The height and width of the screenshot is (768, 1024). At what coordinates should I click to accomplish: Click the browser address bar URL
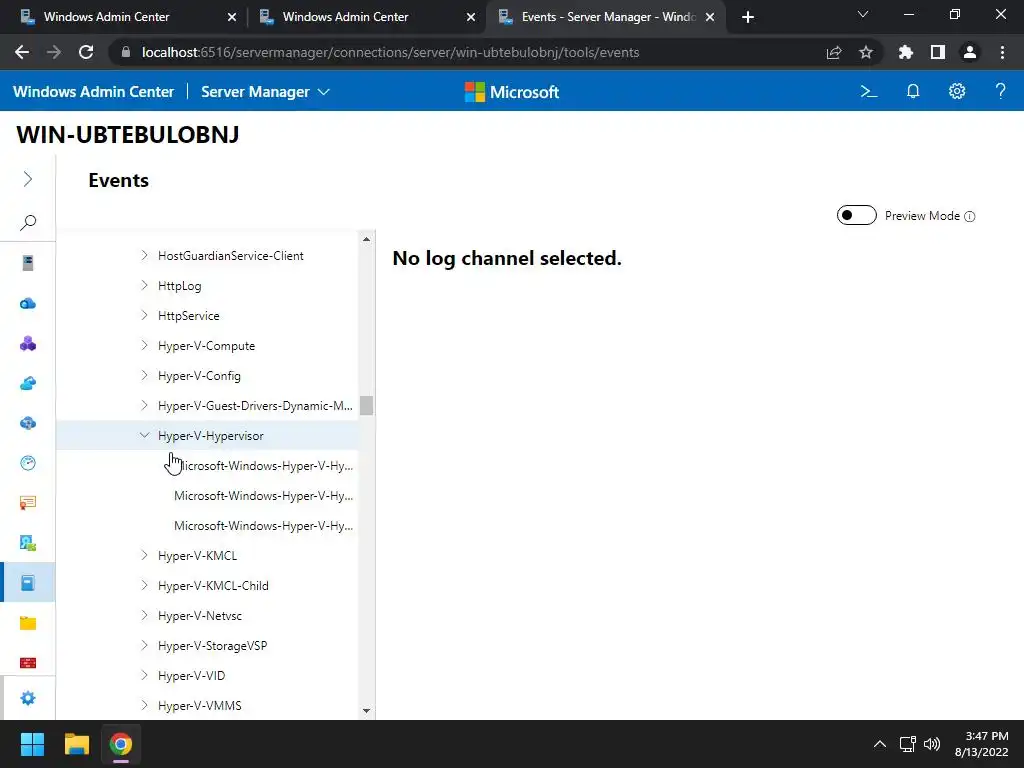390,52
